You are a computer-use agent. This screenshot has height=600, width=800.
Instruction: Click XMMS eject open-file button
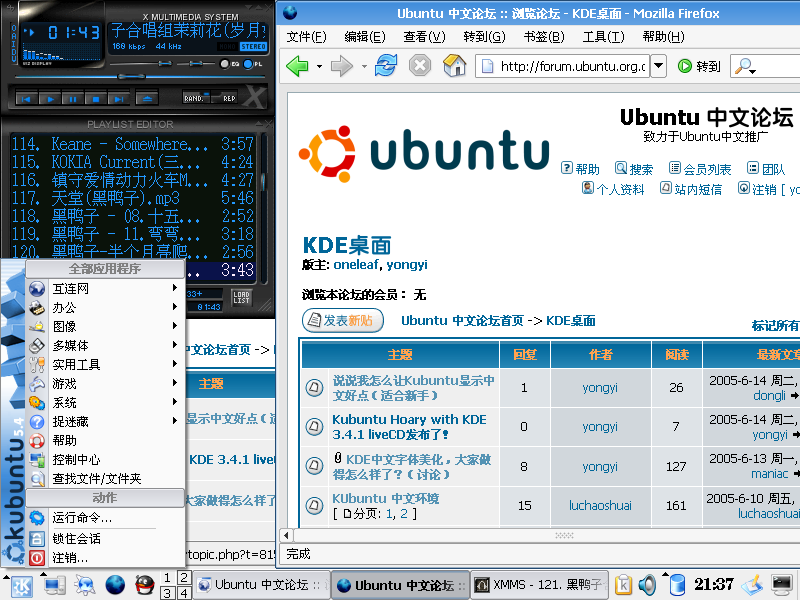pos(147,99)
